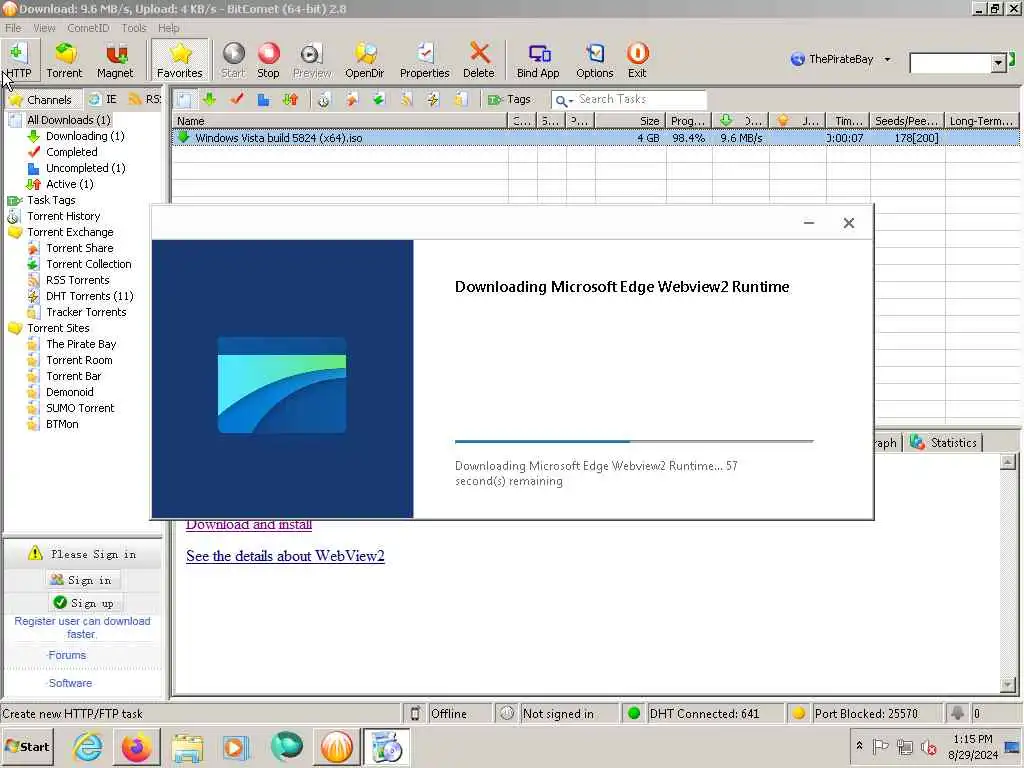Open SUMO Torrent site entry
This screenshot has height=768, width=1024.
point(80,408)
